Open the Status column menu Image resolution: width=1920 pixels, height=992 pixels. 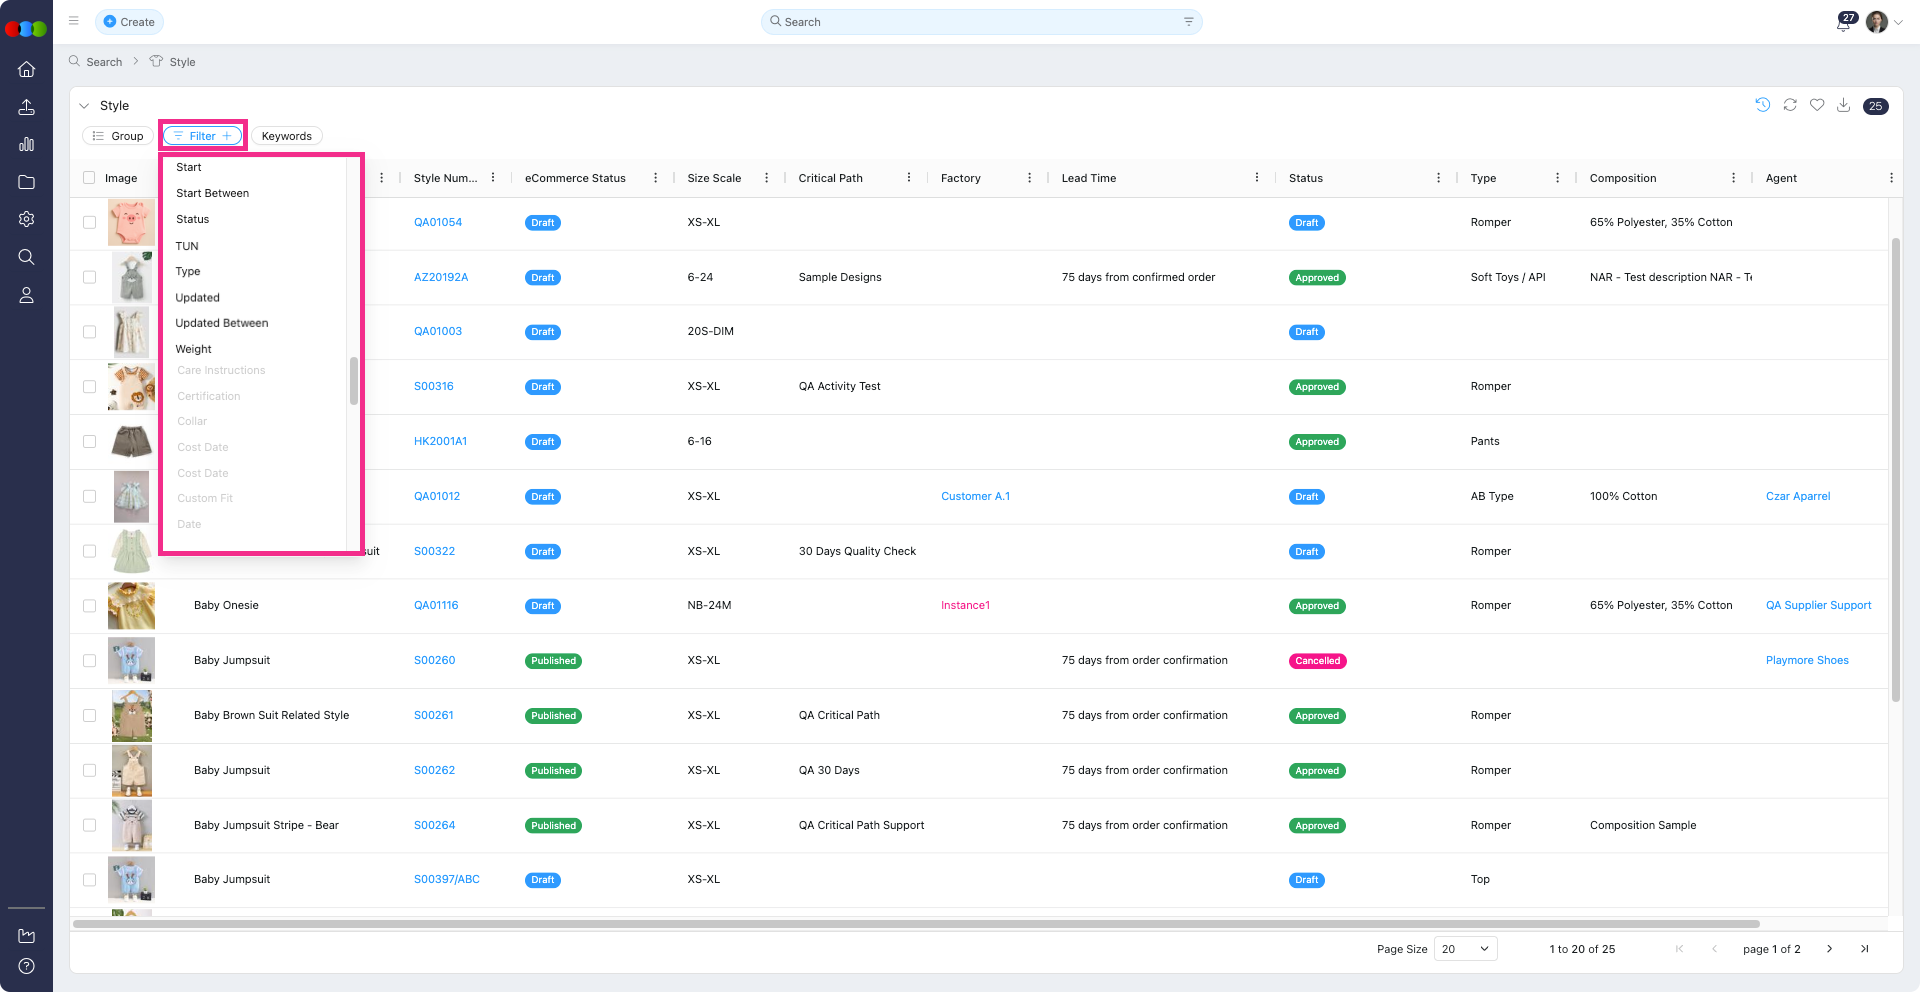click(x=1438, y=177)
